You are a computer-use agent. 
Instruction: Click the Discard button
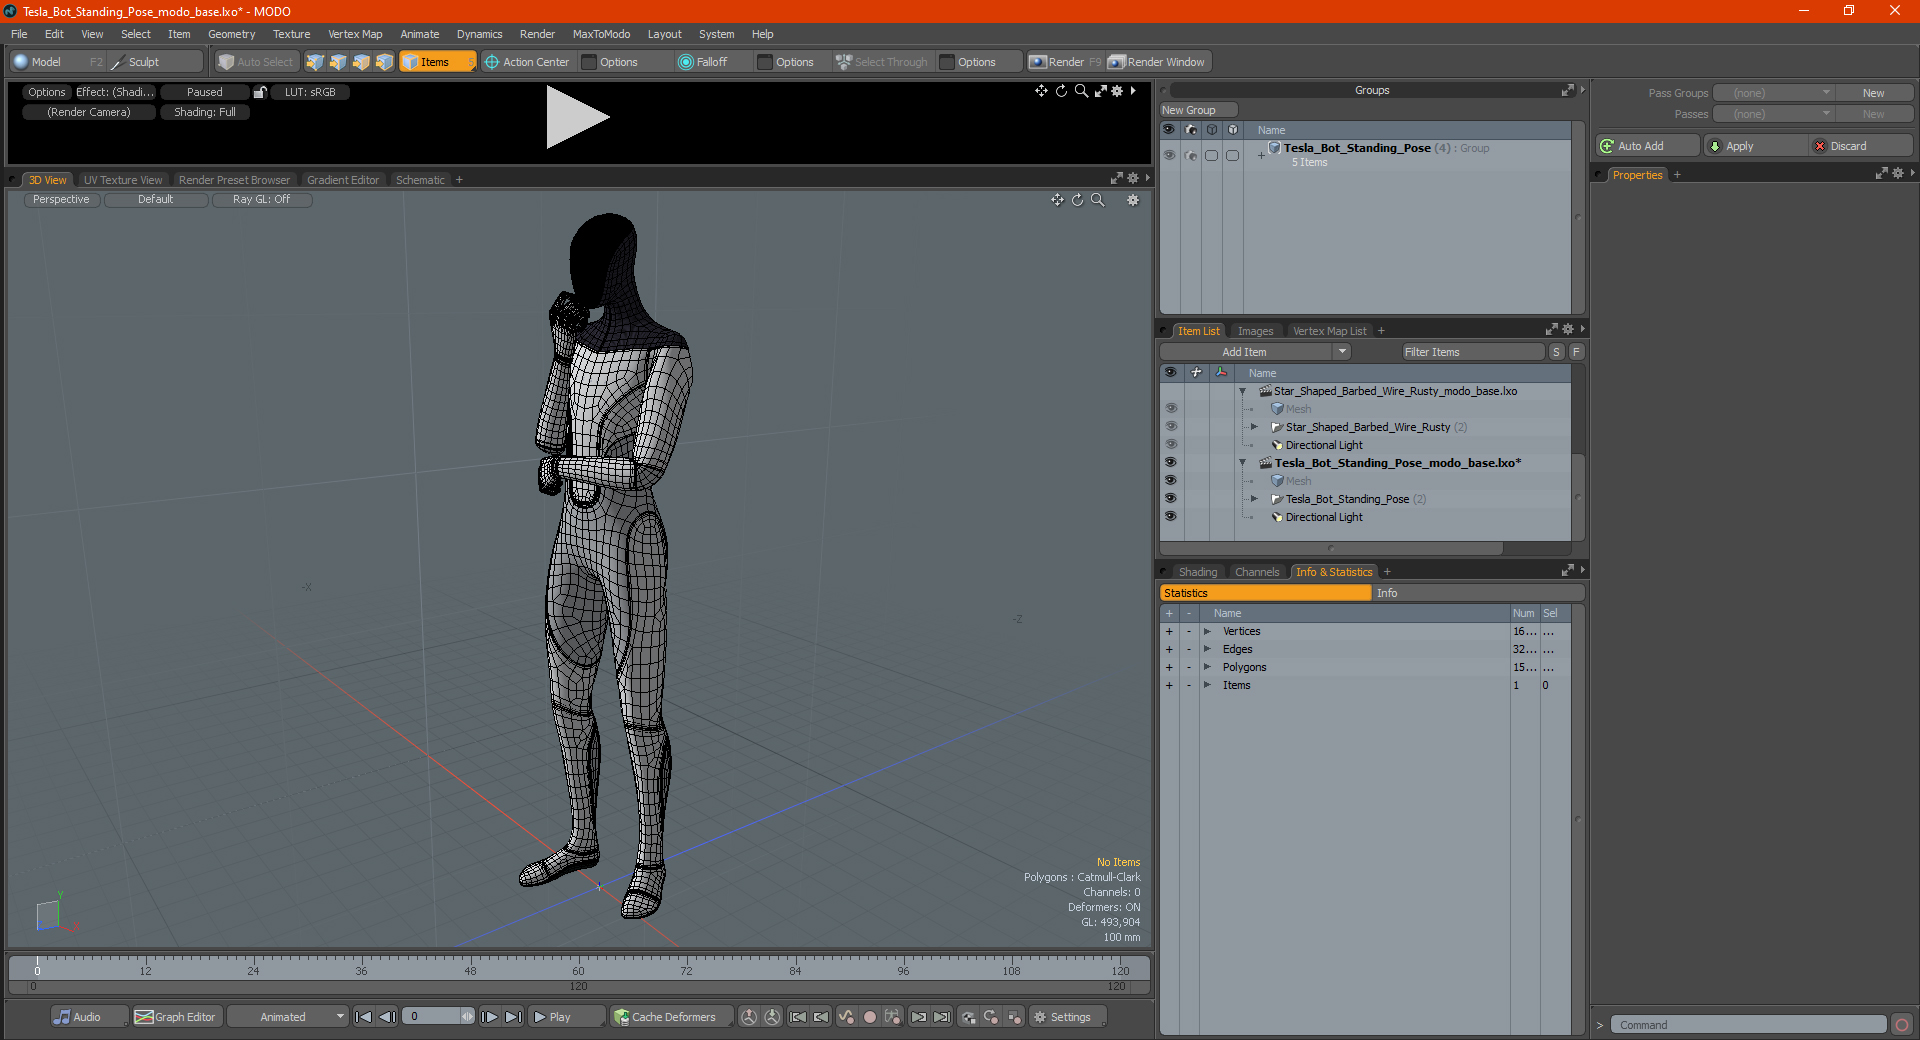point(1860,146)
